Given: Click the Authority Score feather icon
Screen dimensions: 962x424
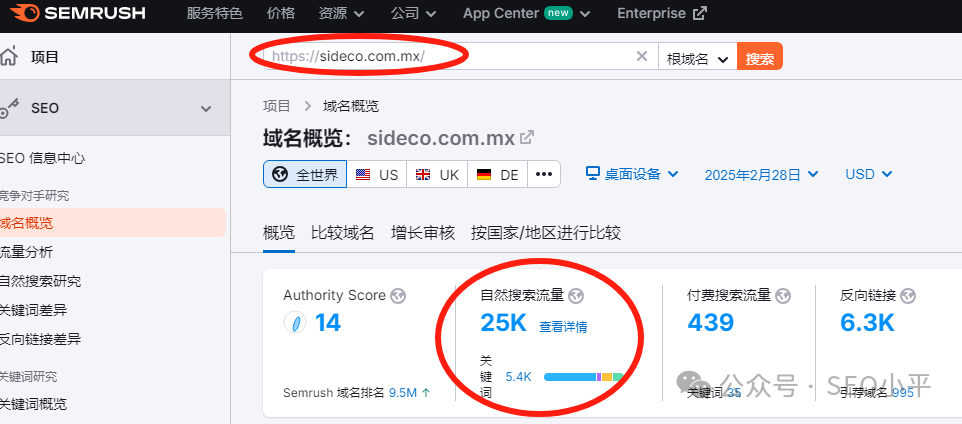Looking at the screenshot, I should 295,323.
